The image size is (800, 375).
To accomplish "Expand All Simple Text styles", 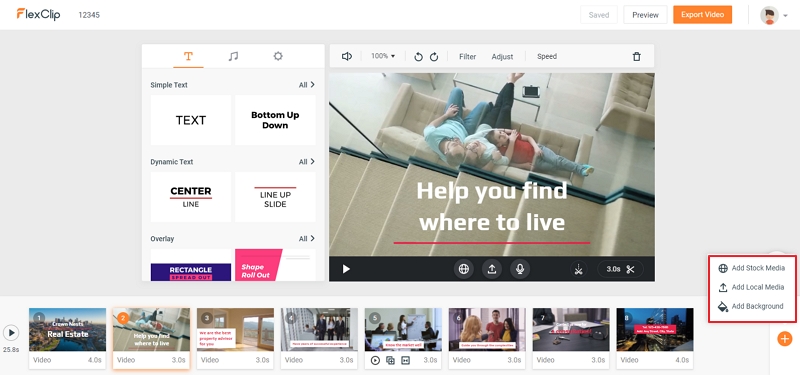I will click(x=307, y=85).
